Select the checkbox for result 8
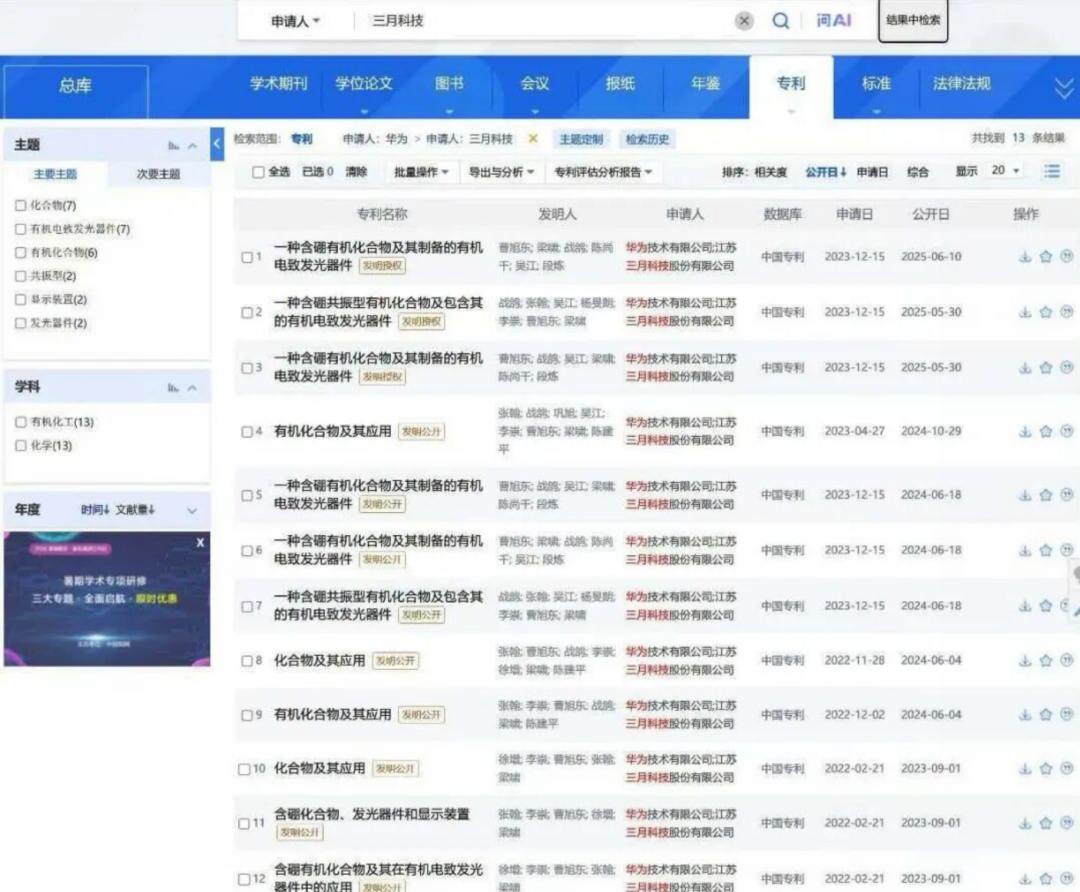1080x892 pixels. click(x=247, y=661)
